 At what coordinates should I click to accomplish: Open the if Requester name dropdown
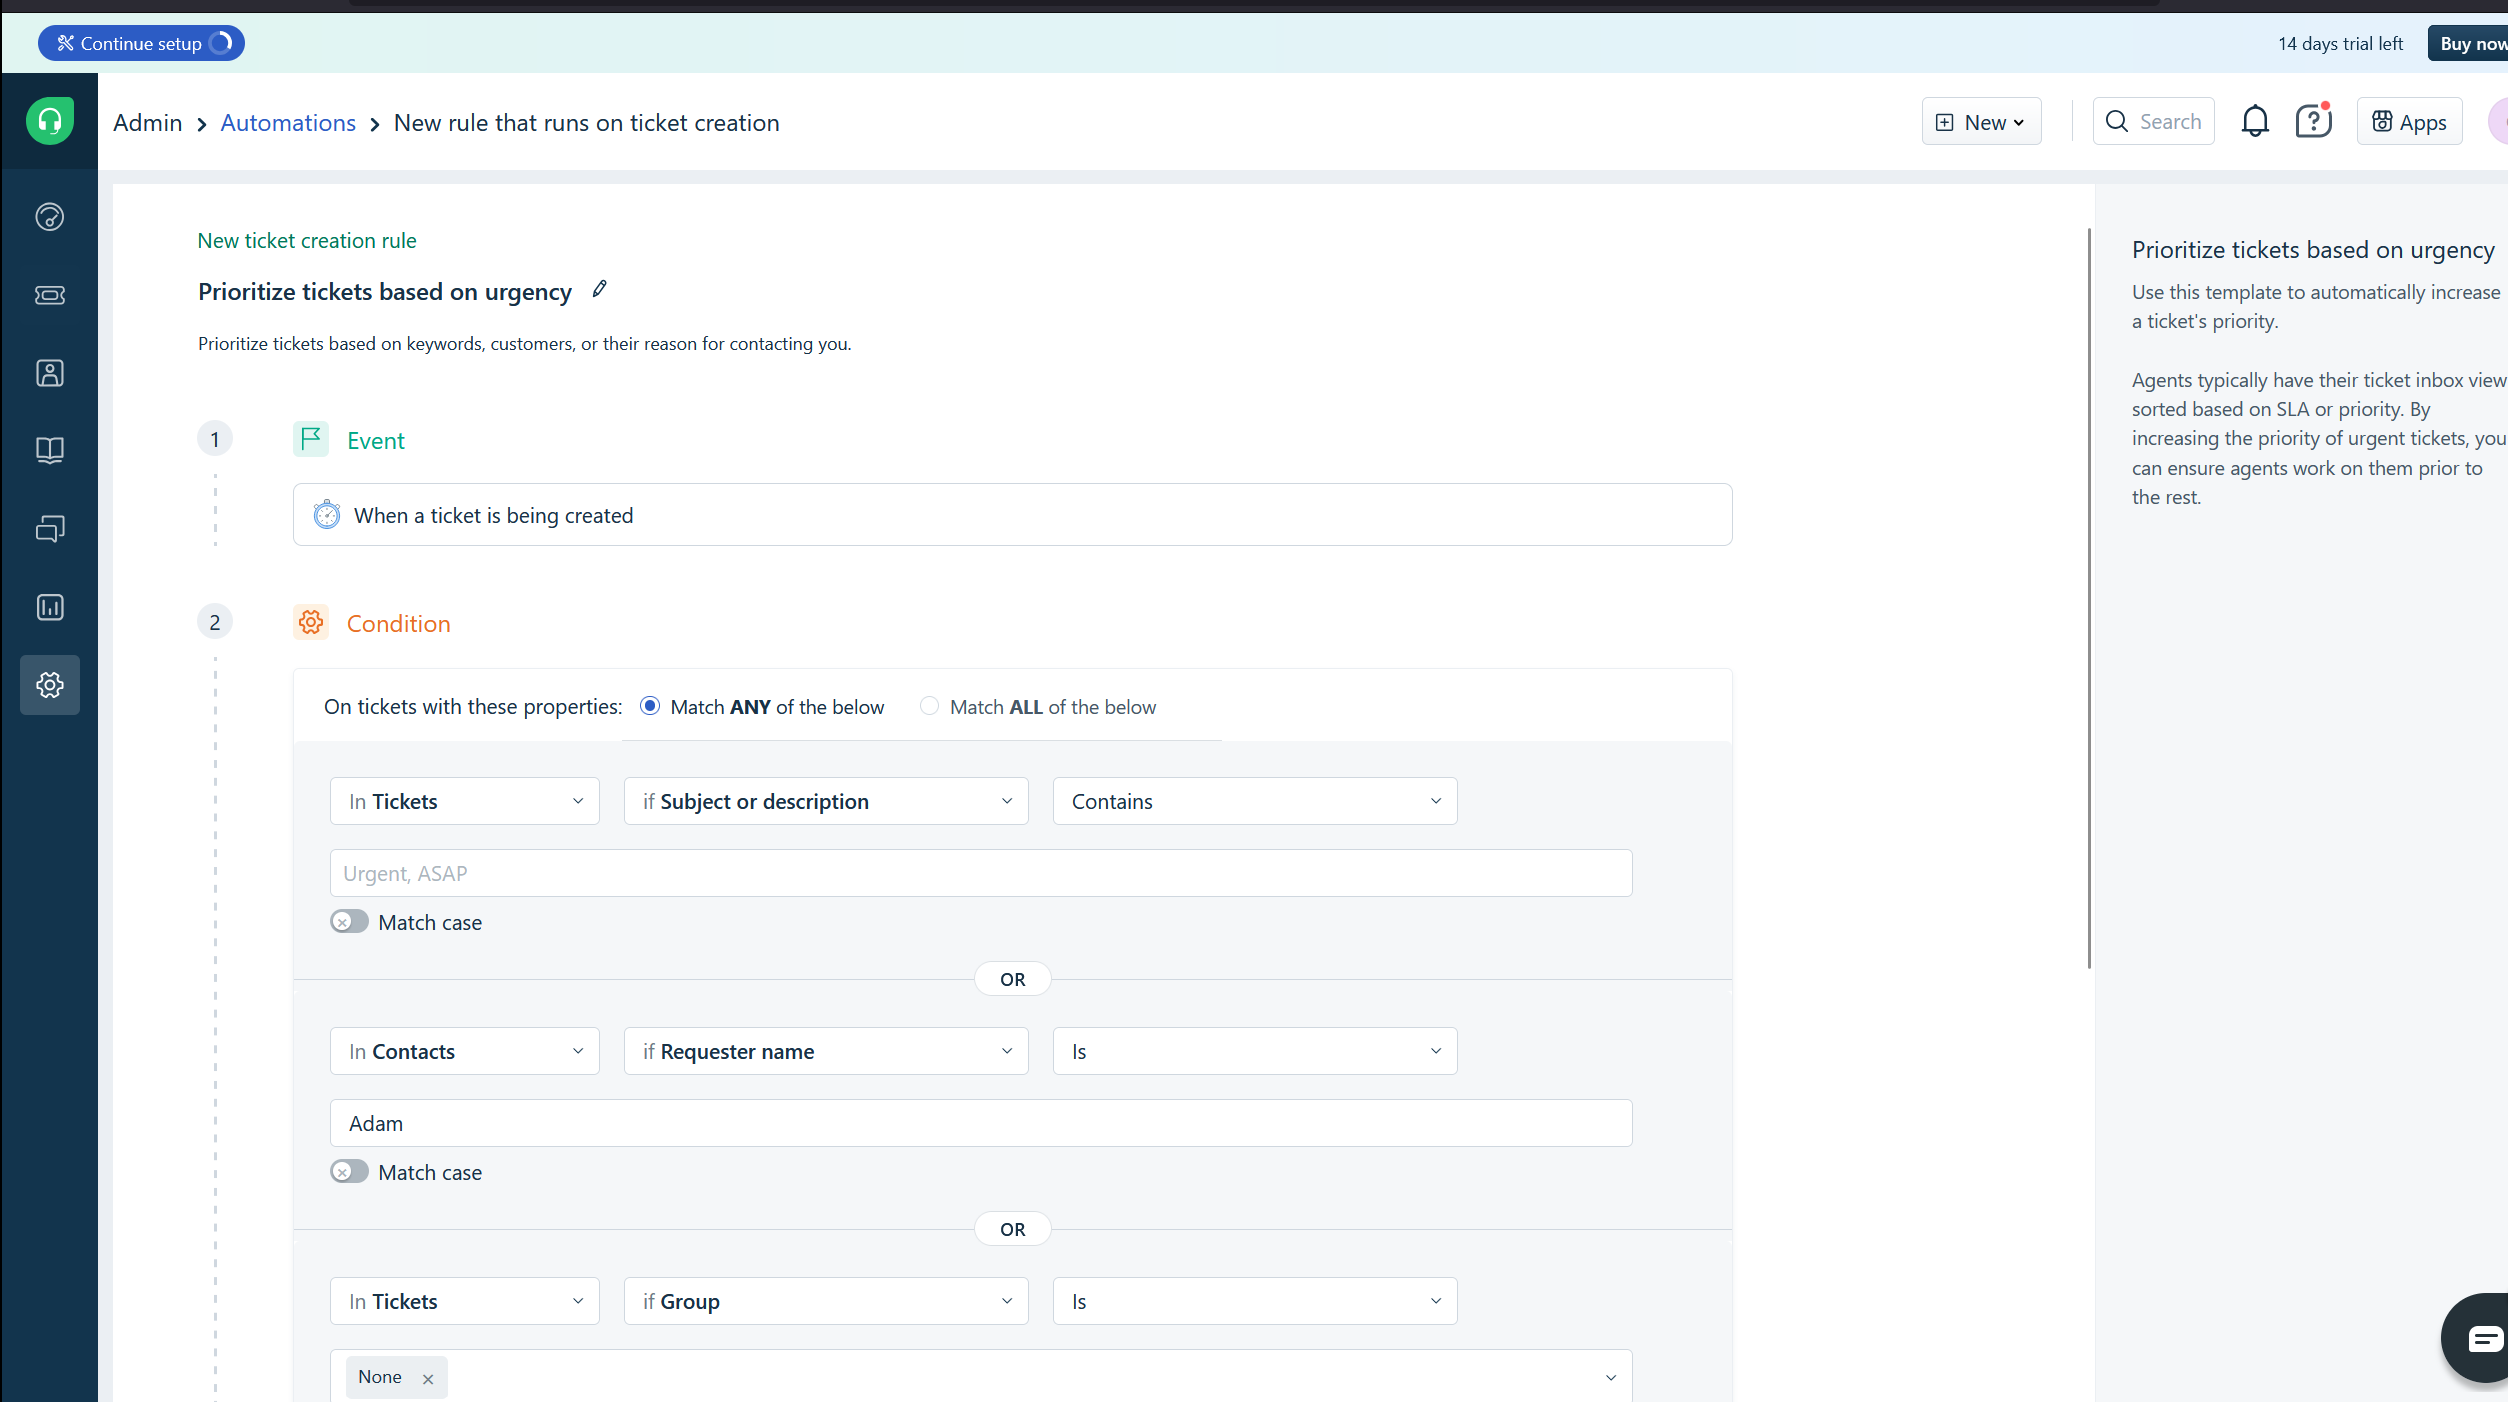tap(826, 1051)
